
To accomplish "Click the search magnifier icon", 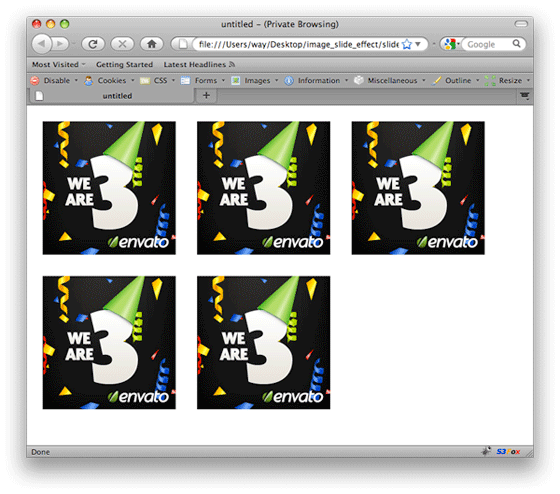I will (x=516, y=44).
